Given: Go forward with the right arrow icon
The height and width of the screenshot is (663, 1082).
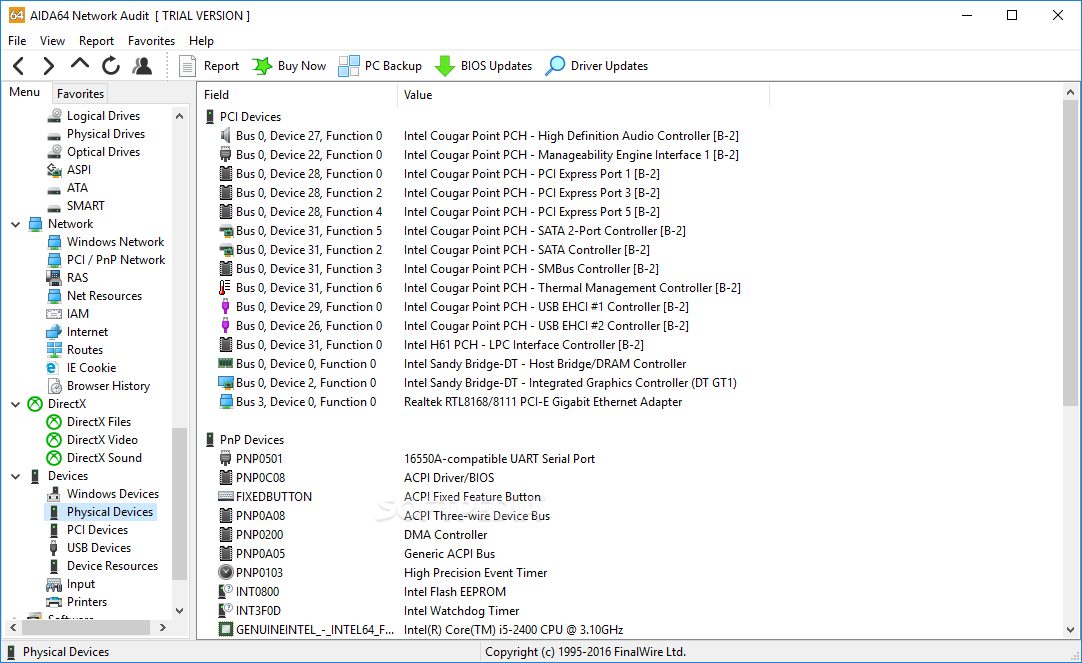Looking at the screenshot, I should coord(48,66).
